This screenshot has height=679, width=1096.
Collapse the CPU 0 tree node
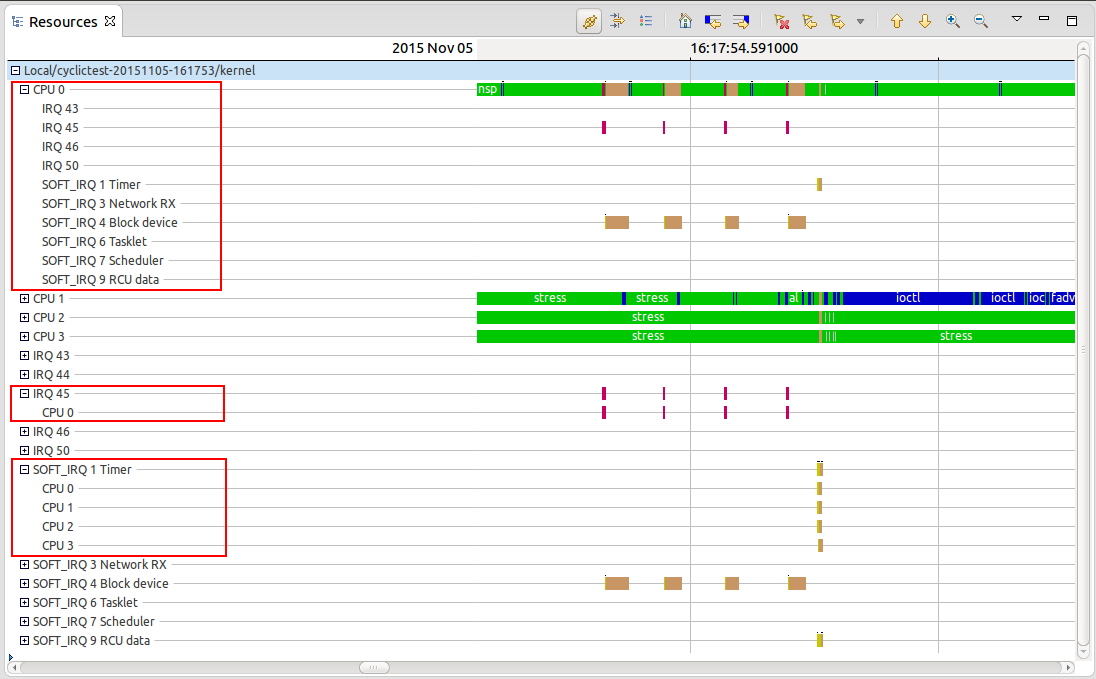(x=25, y=89)
